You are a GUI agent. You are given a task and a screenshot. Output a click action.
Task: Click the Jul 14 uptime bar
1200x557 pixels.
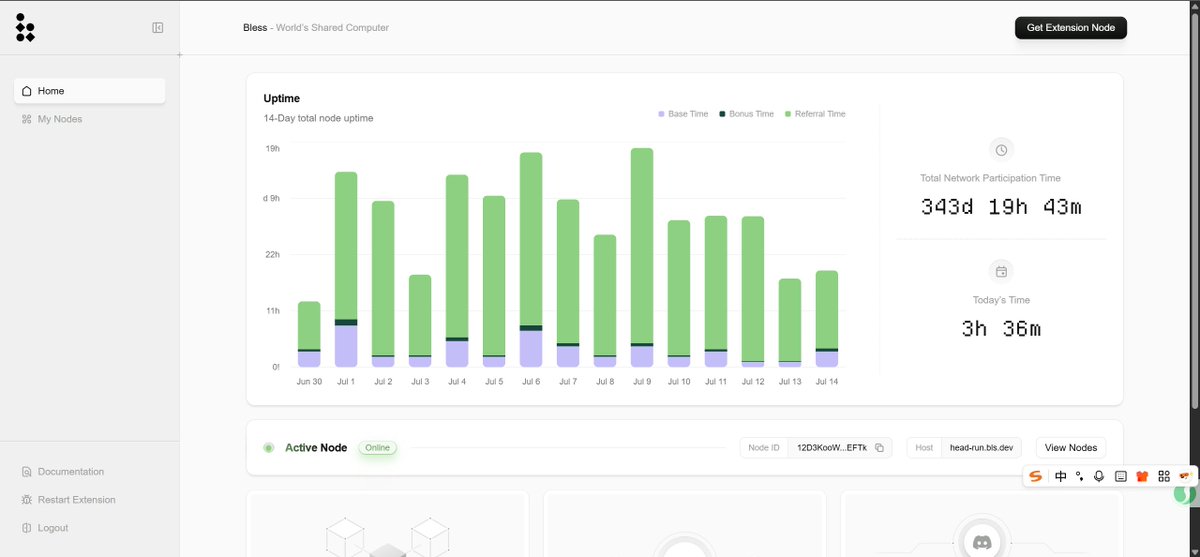pyautogui.click(x=827, y=319)
